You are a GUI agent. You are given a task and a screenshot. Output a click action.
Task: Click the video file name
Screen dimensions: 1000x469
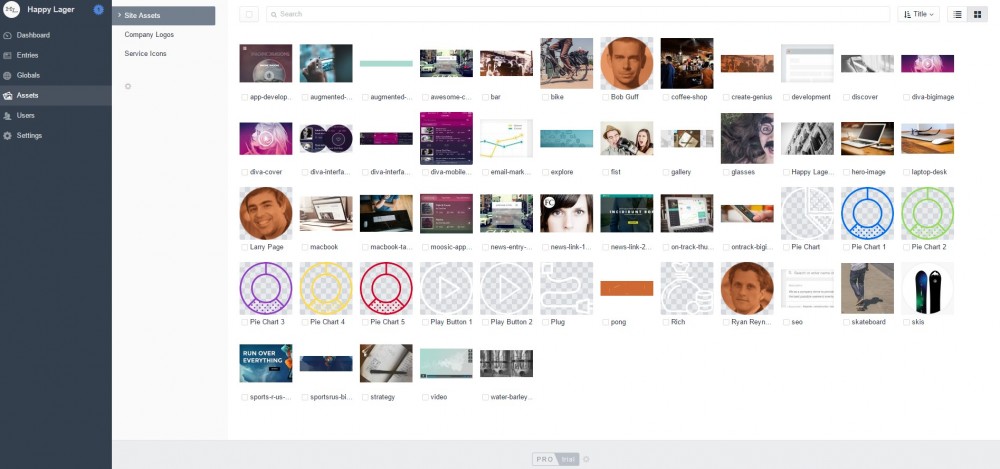click(x=439, y=397)
